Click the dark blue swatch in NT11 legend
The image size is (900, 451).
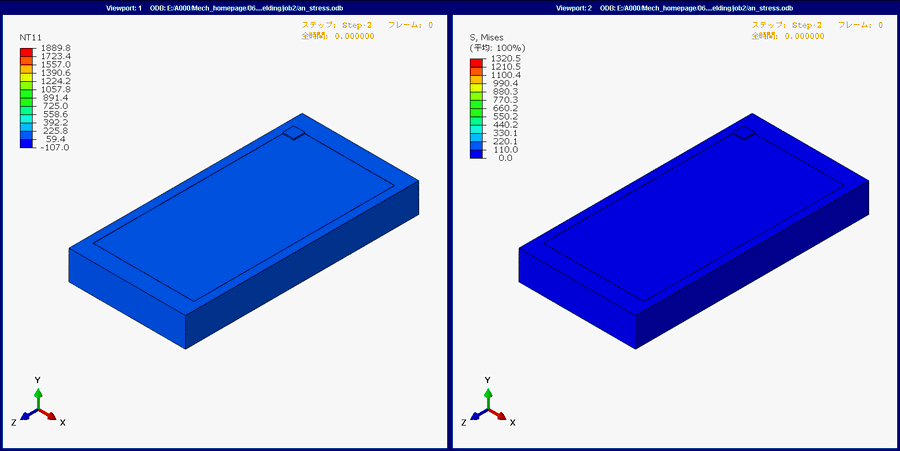coord(25,143)
